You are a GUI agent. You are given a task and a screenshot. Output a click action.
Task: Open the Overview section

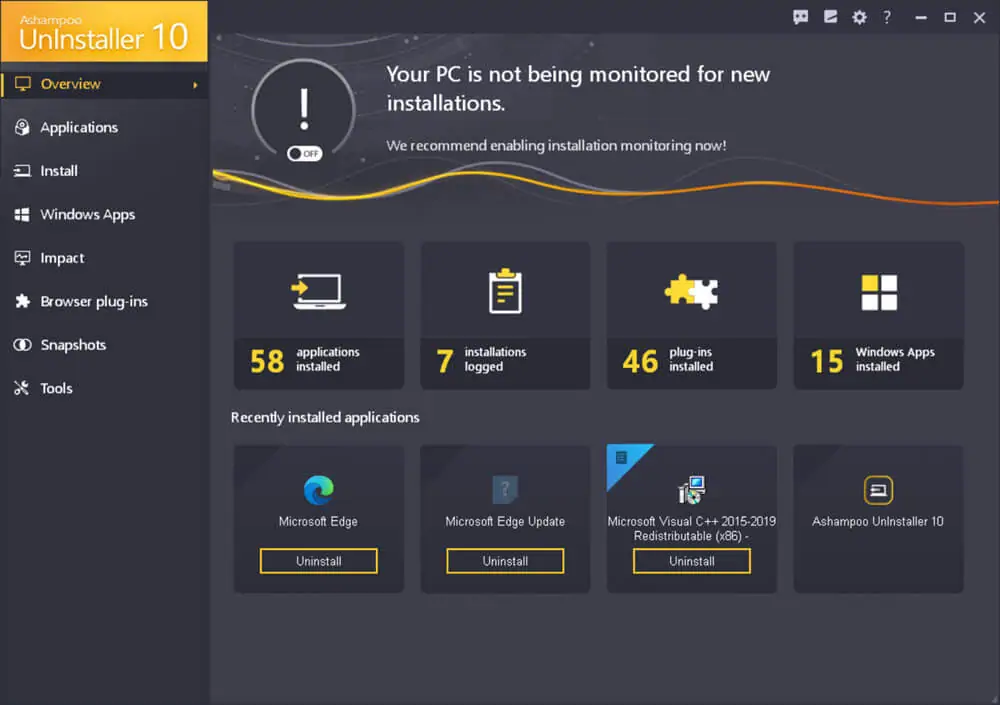point(104,84)
